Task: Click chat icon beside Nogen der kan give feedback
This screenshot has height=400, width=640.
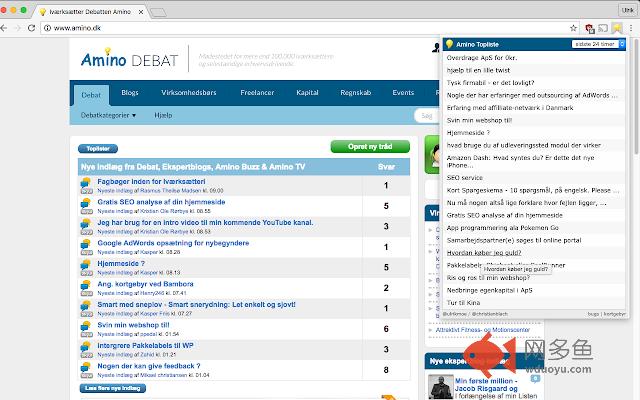Action: click(86, 370)
